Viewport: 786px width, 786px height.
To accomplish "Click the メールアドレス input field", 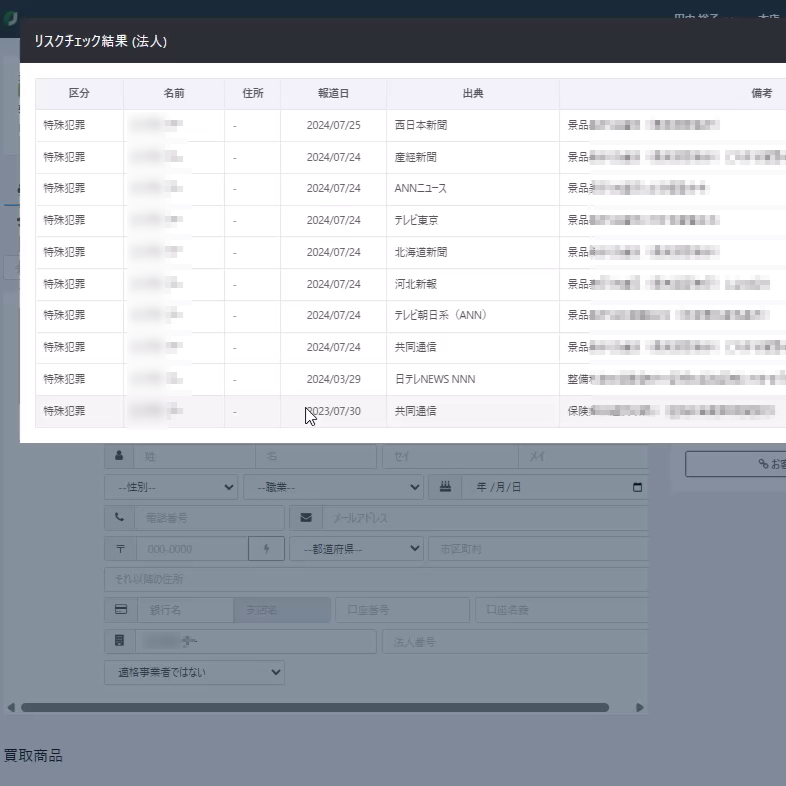I will [485, 518].
